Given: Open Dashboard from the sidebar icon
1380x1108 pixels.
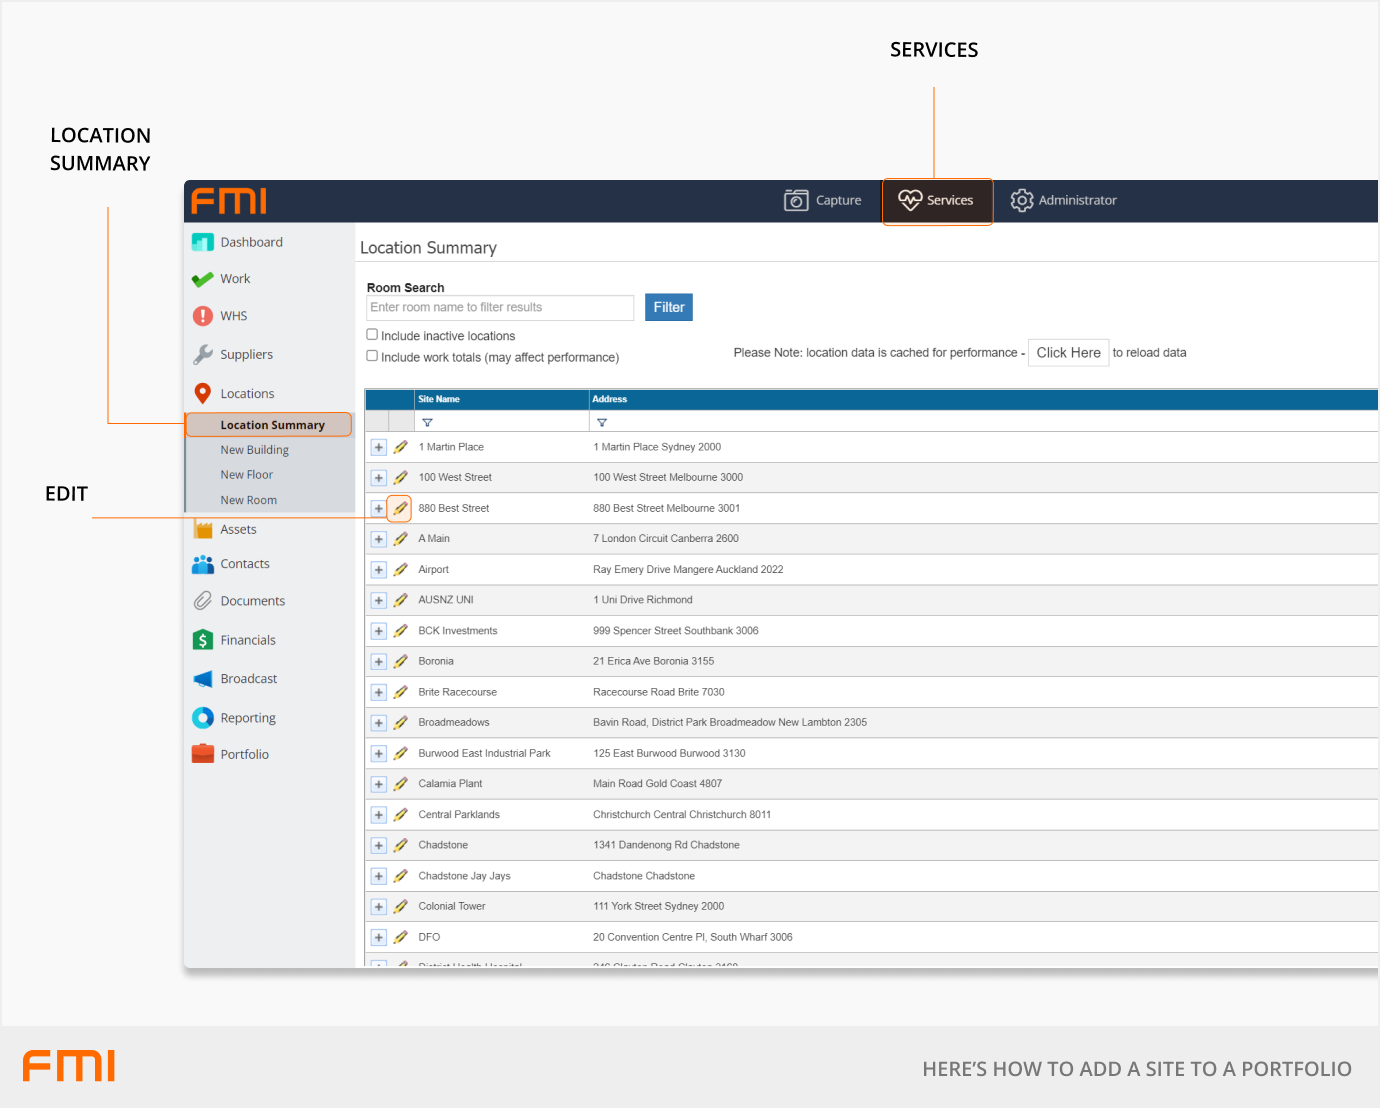Looking at the screenshot, I should click(x=203, y=242).
